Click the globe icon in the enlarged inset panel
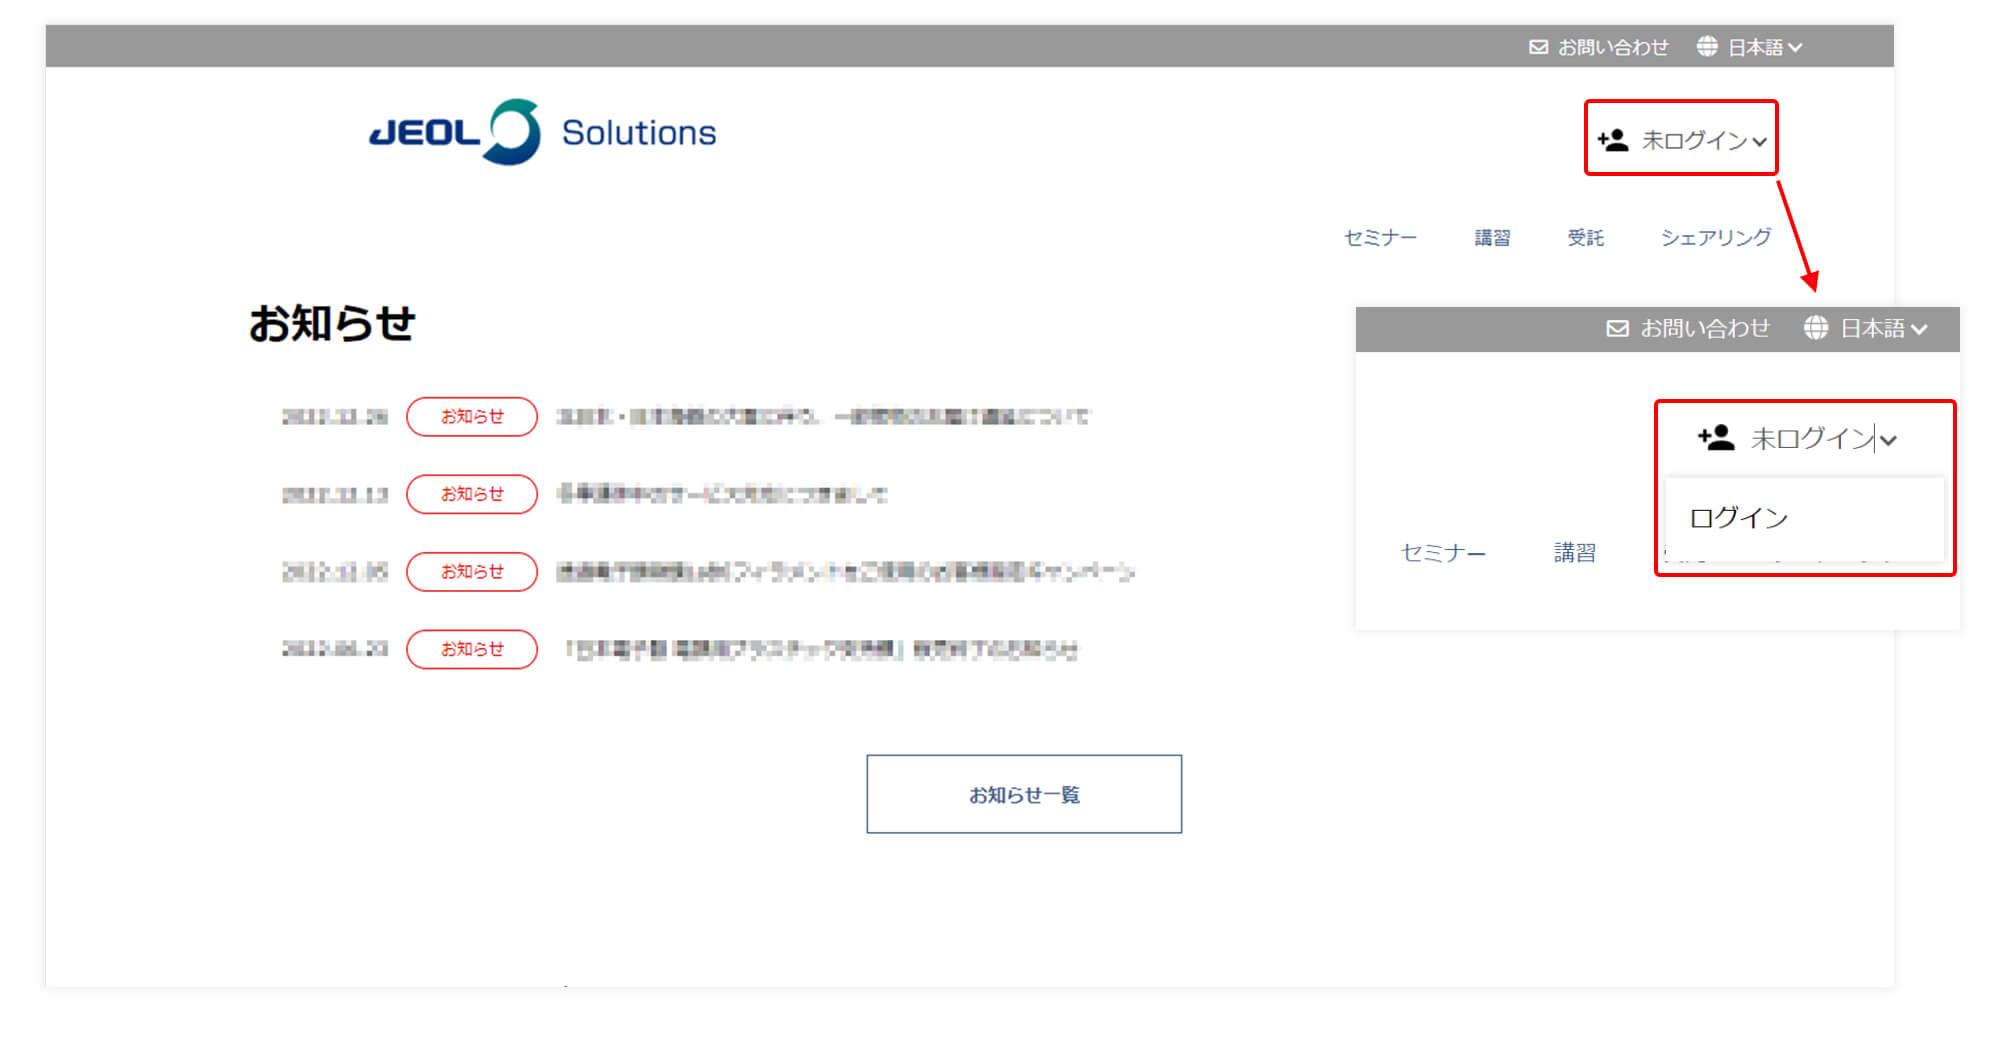The width and height of the screenshot is (2000, 1048). [x=1816, y=328]
